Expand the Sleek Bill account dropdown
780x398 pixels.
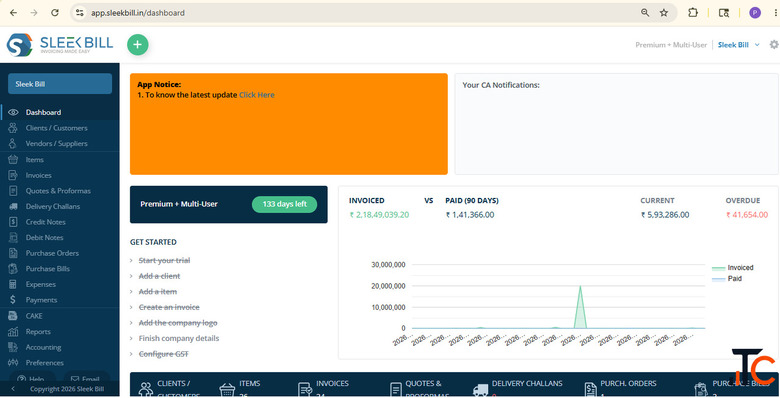click(757, 45)
